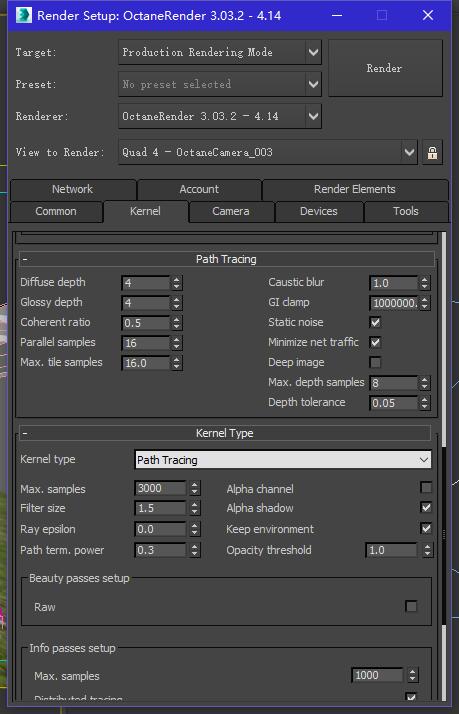Click the Ray epsilon field
This screenshot has width=459, height=714.
161,529
